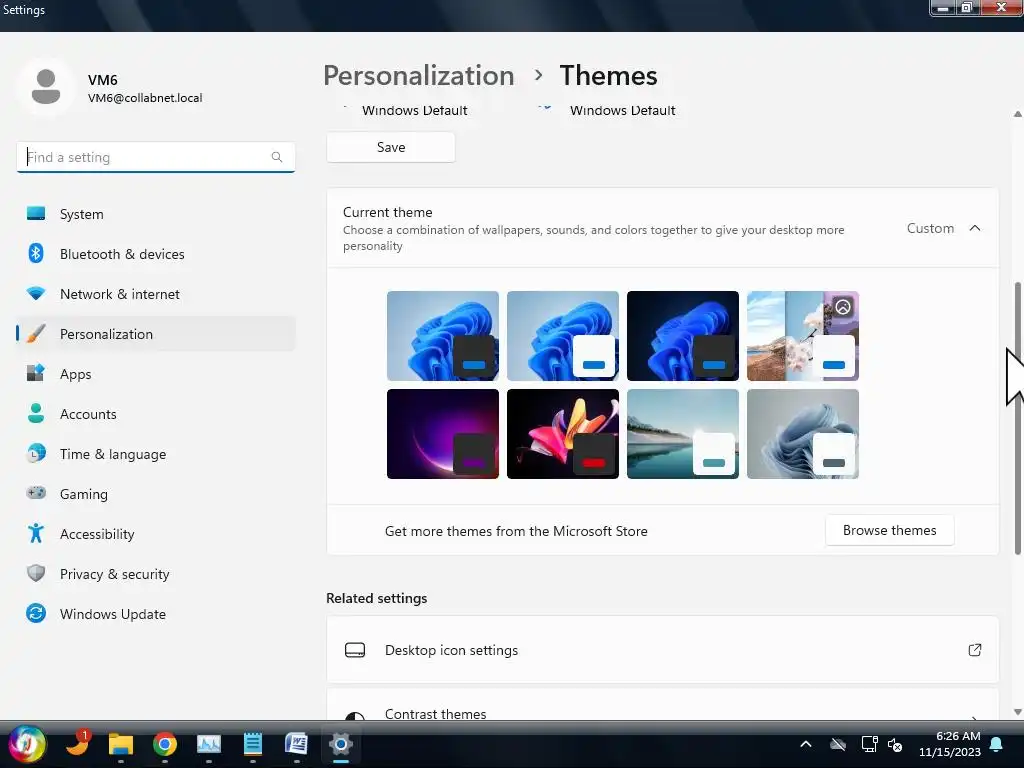
Task: Click the Desktop icon settings monitor icon
Action: pos(355,650)
